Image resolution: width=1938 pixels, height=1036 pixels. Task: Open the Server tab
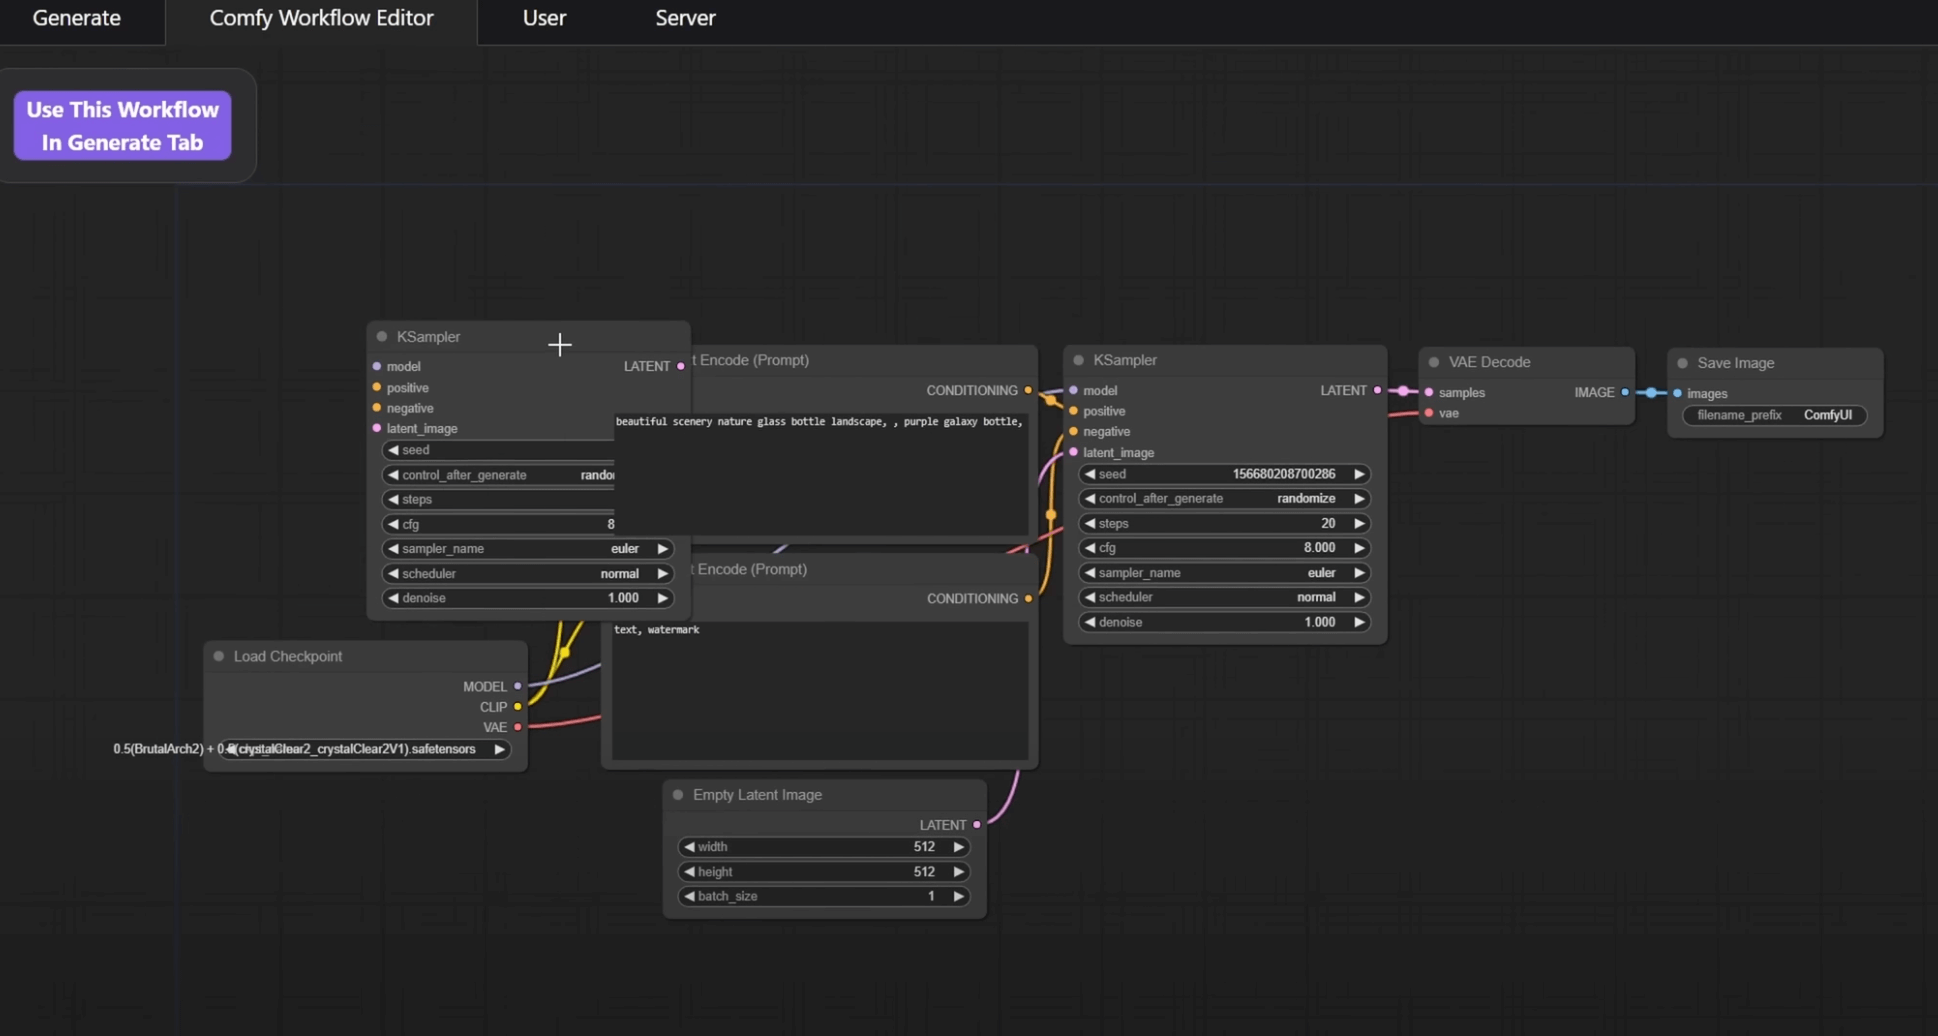(x=685, y=17)
